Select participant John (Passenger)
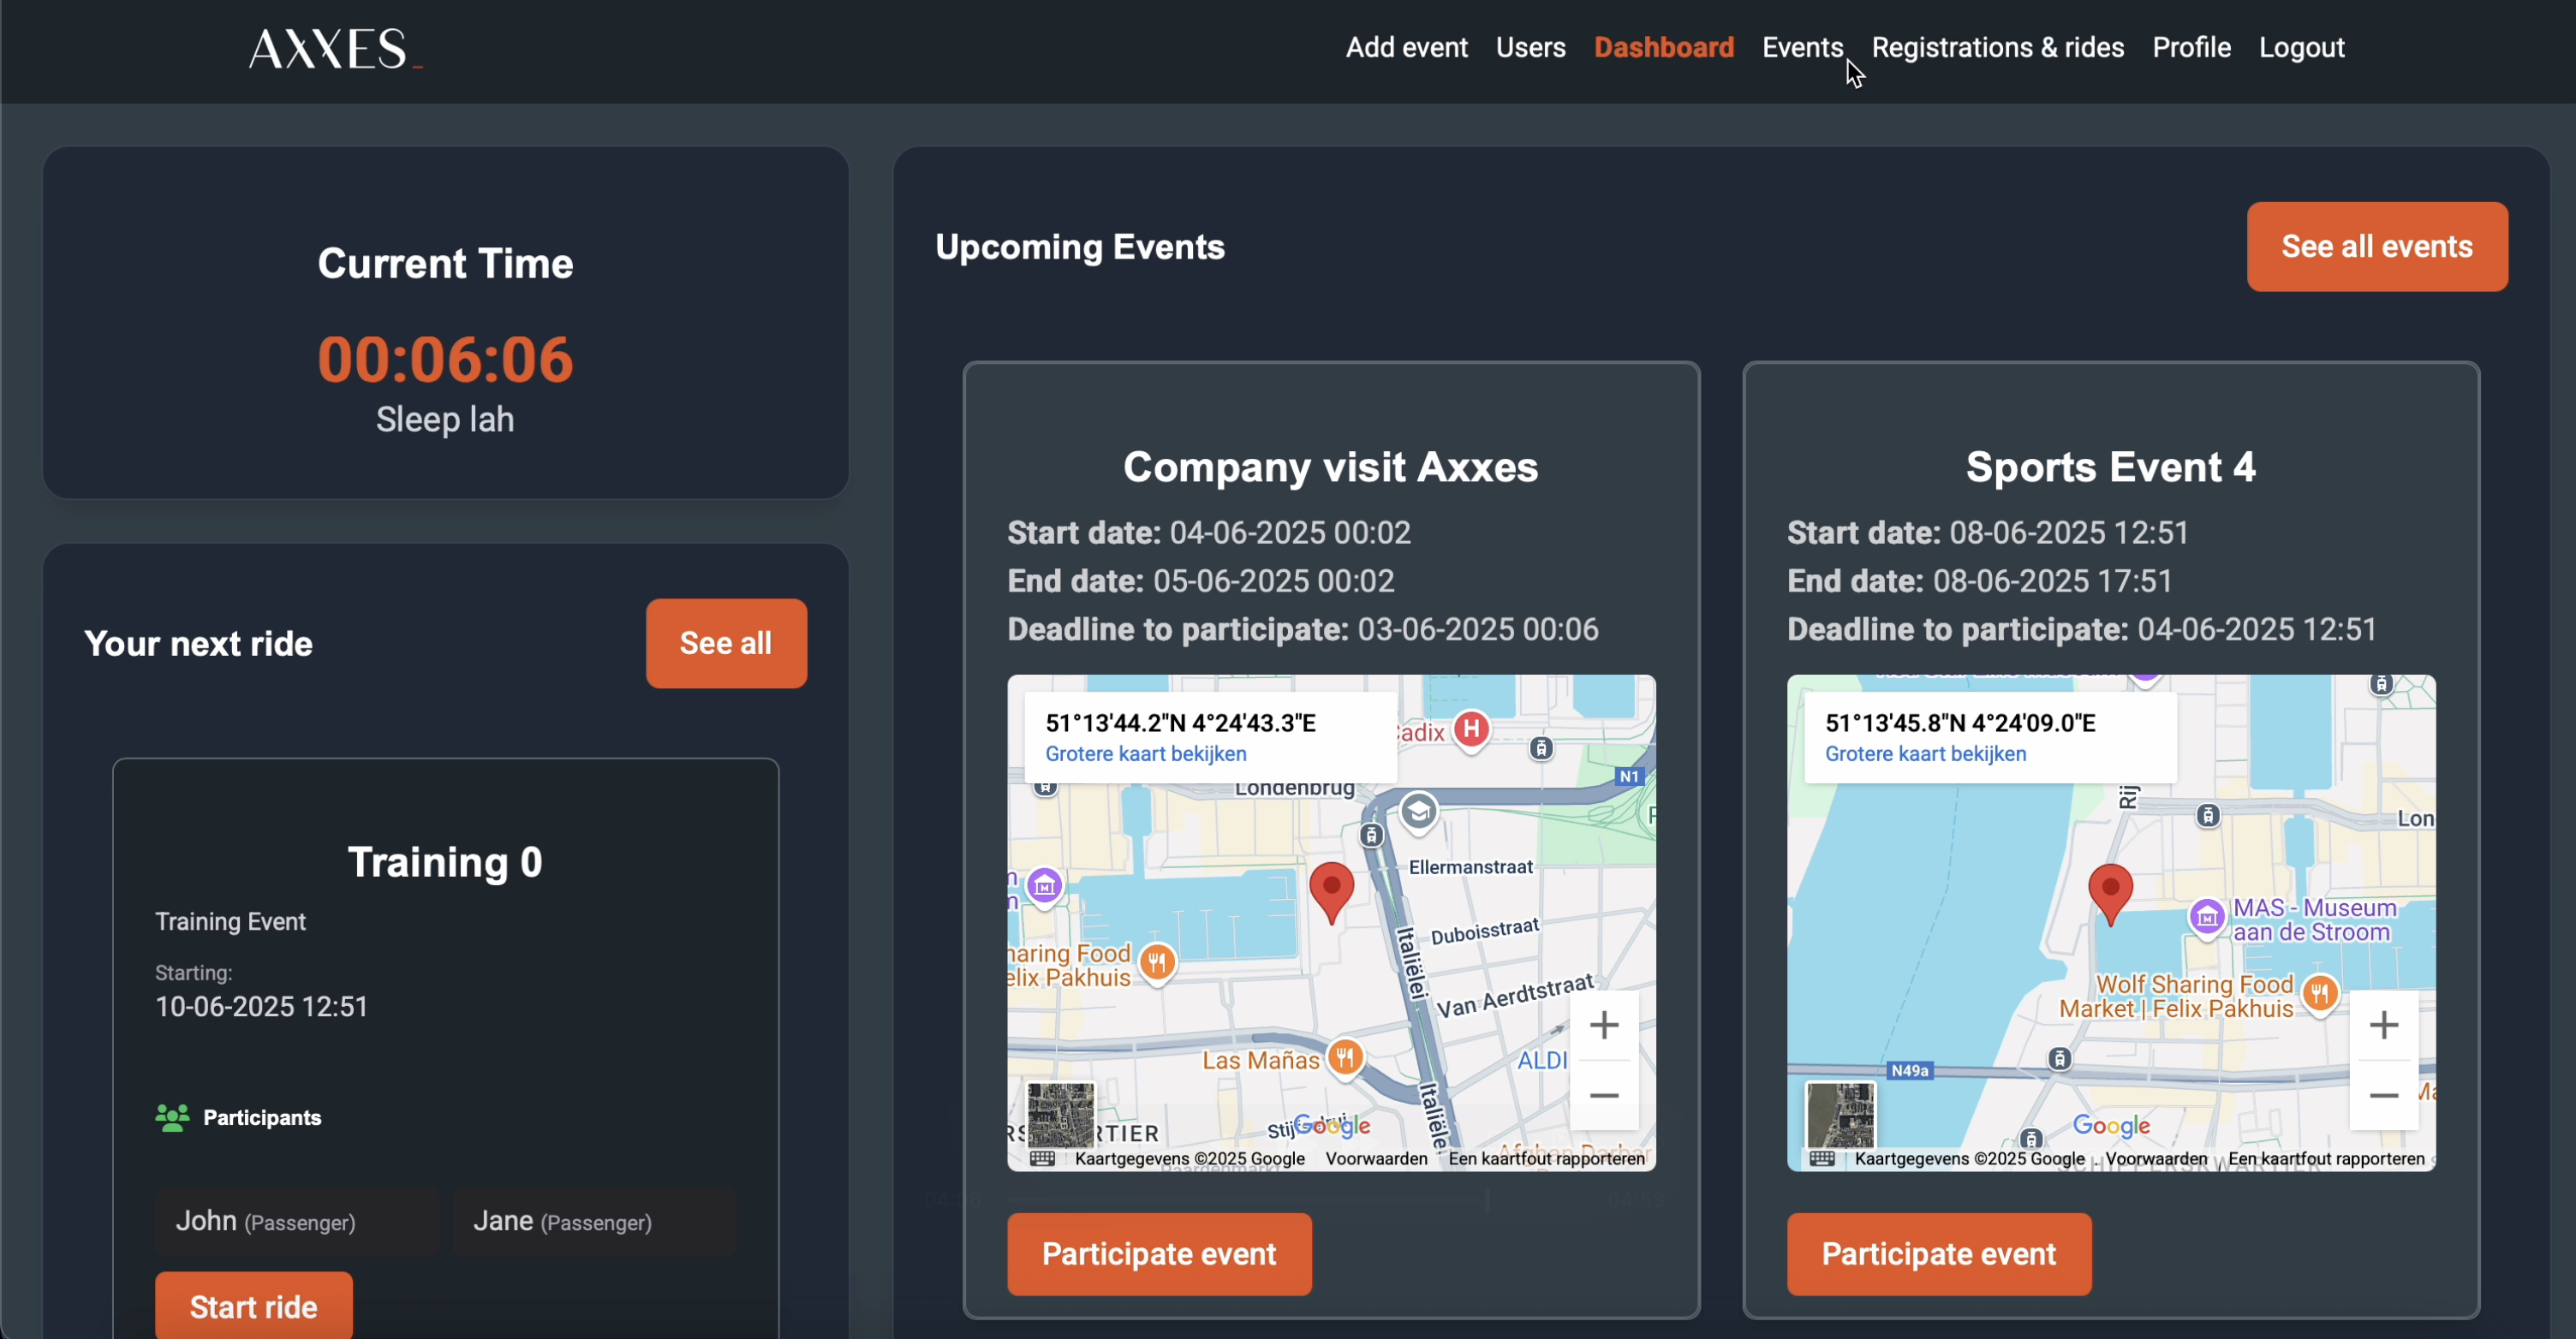 pos(296,1221)
